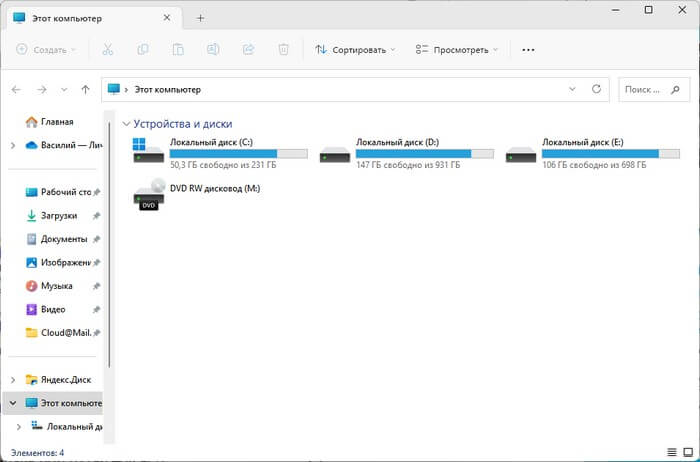Image resolution: width=700 pixels, height=462 pixels.
Task: Collapse the Устройства и диски group
Action: 125,124
